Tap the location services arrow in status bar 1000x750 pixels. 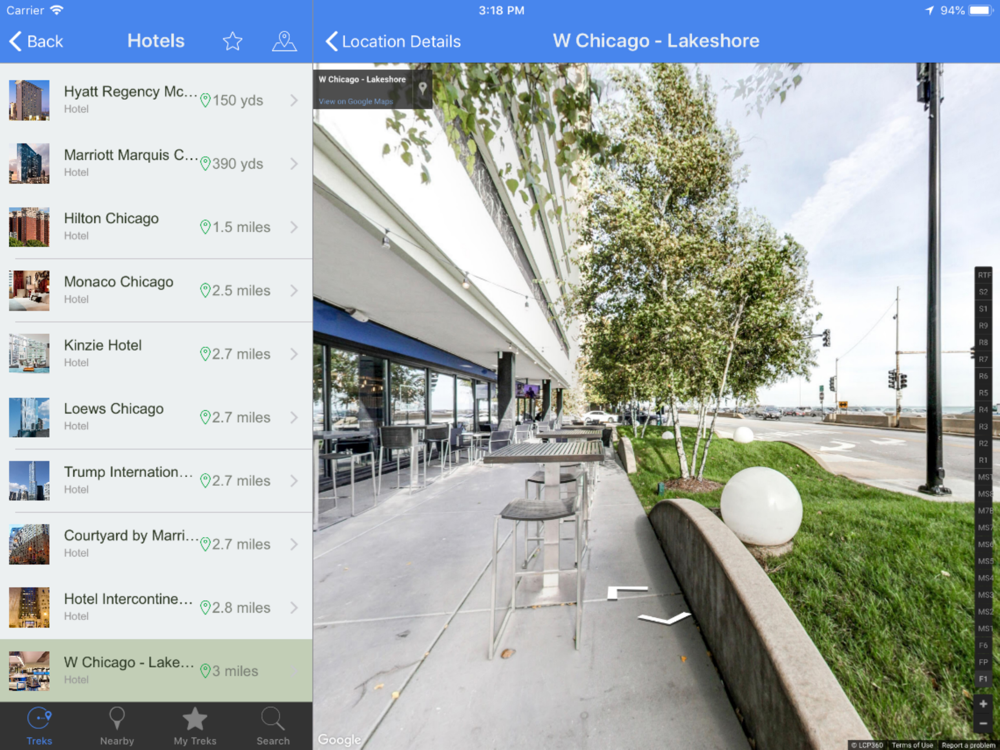[929, 10]
